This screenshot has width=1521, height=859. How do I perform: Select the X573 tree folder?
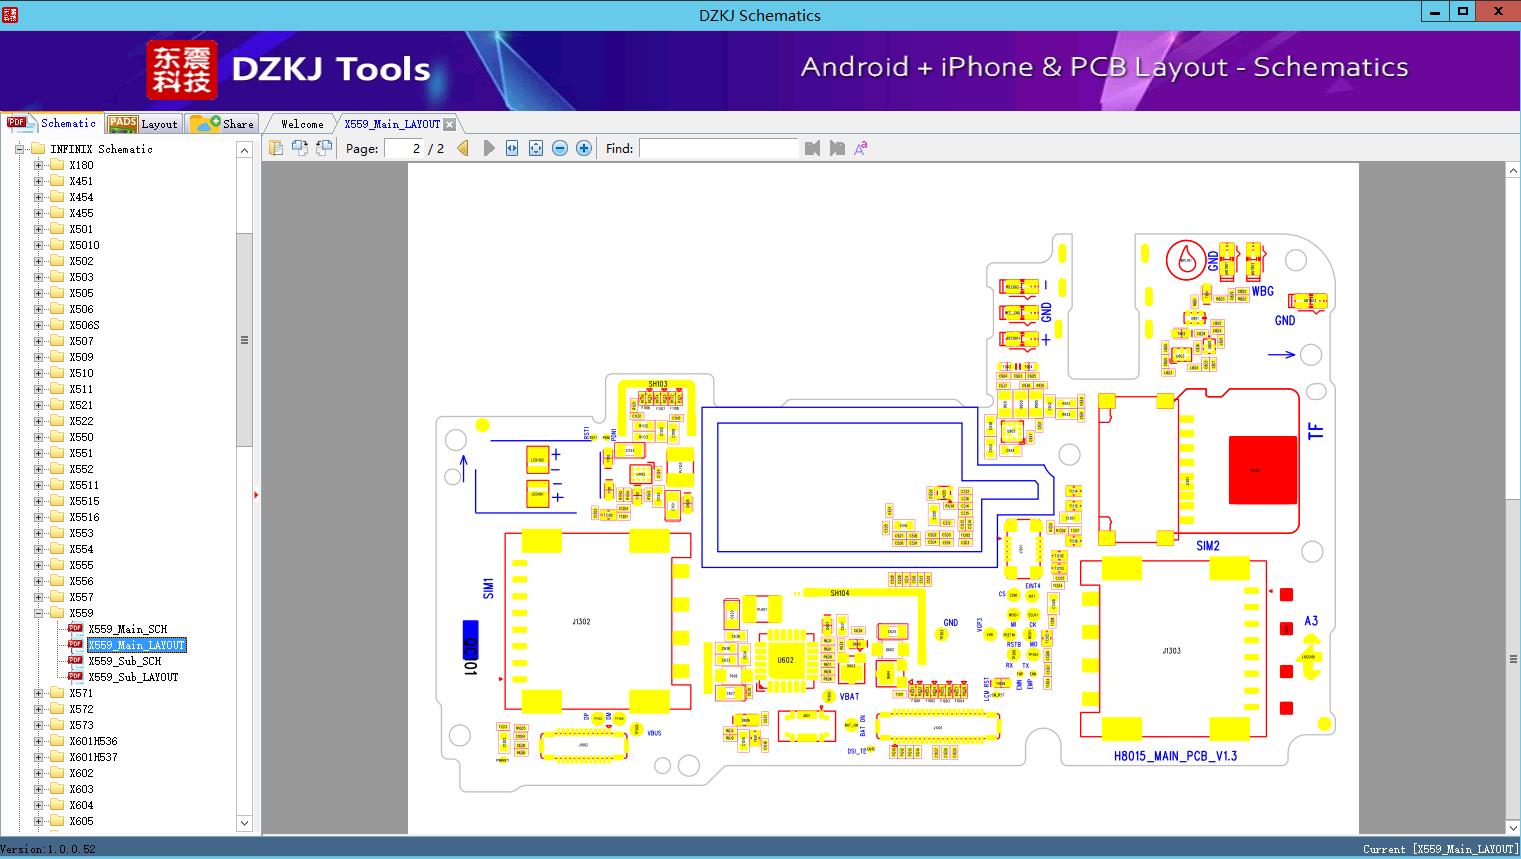pyautogui.click(x=81, y=725)
